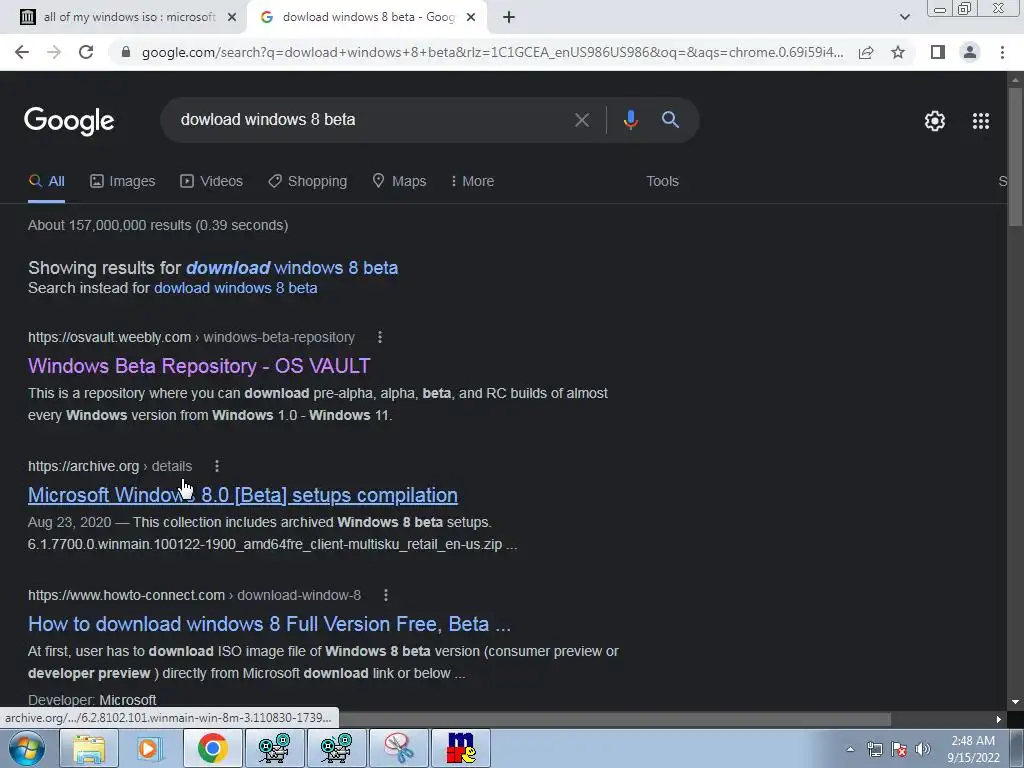Submit search with magnifier icon
The image size is (1024, 768).
click(670, 120)
